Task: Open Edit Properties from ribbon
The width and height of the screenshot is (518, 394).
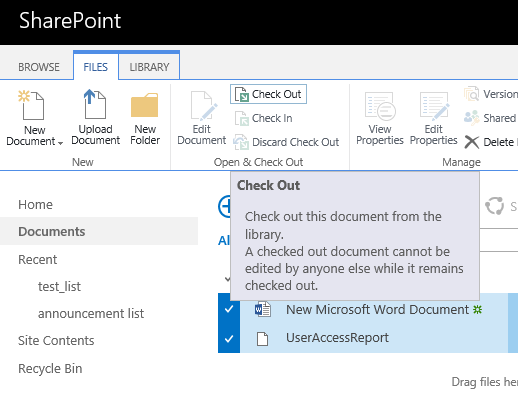Action: (x=433, y=119)
